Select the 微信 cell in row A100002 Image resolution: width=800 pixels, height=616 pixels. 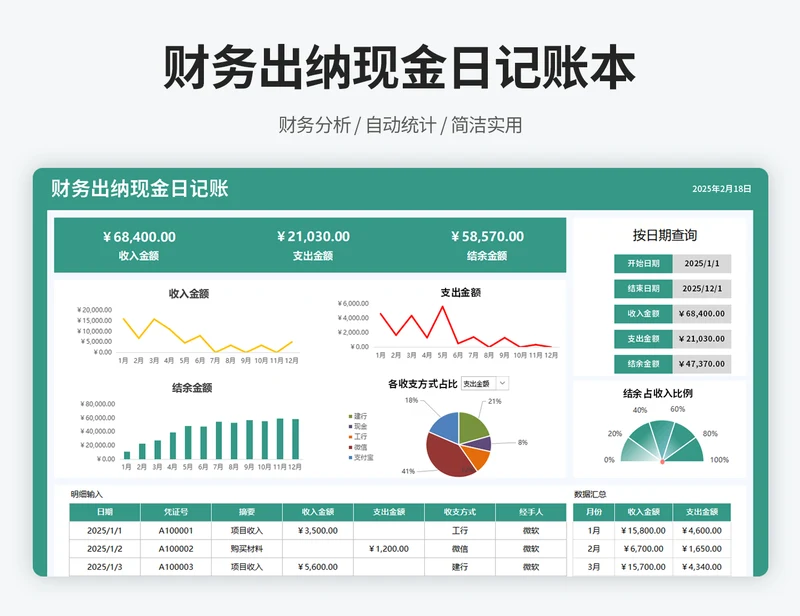click(460, 549)
